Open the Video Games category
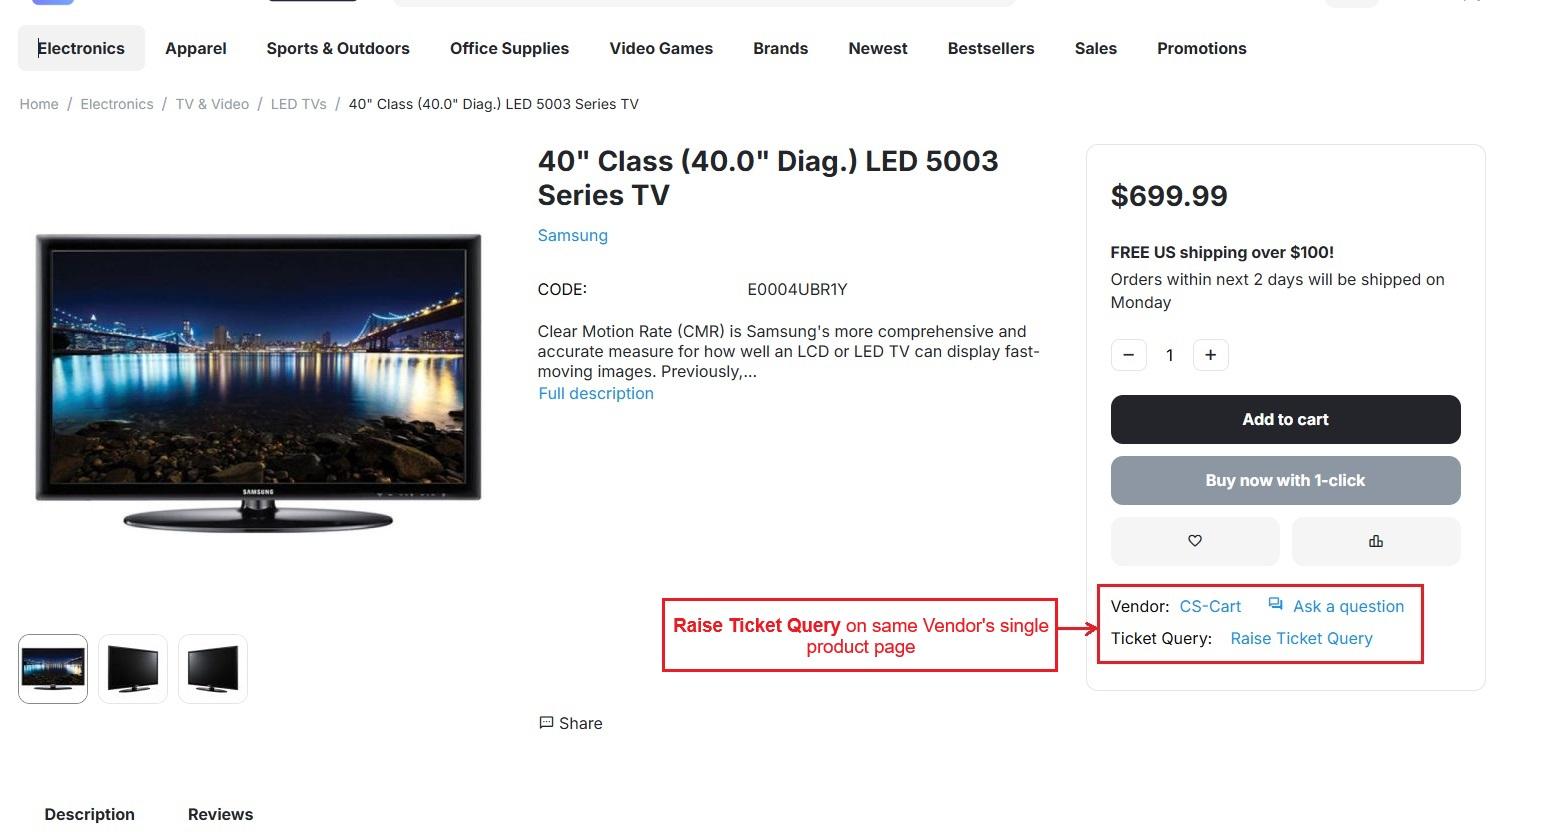This screenshot has height=835, width=1551. pyautogui.click(x=661, y=48)
